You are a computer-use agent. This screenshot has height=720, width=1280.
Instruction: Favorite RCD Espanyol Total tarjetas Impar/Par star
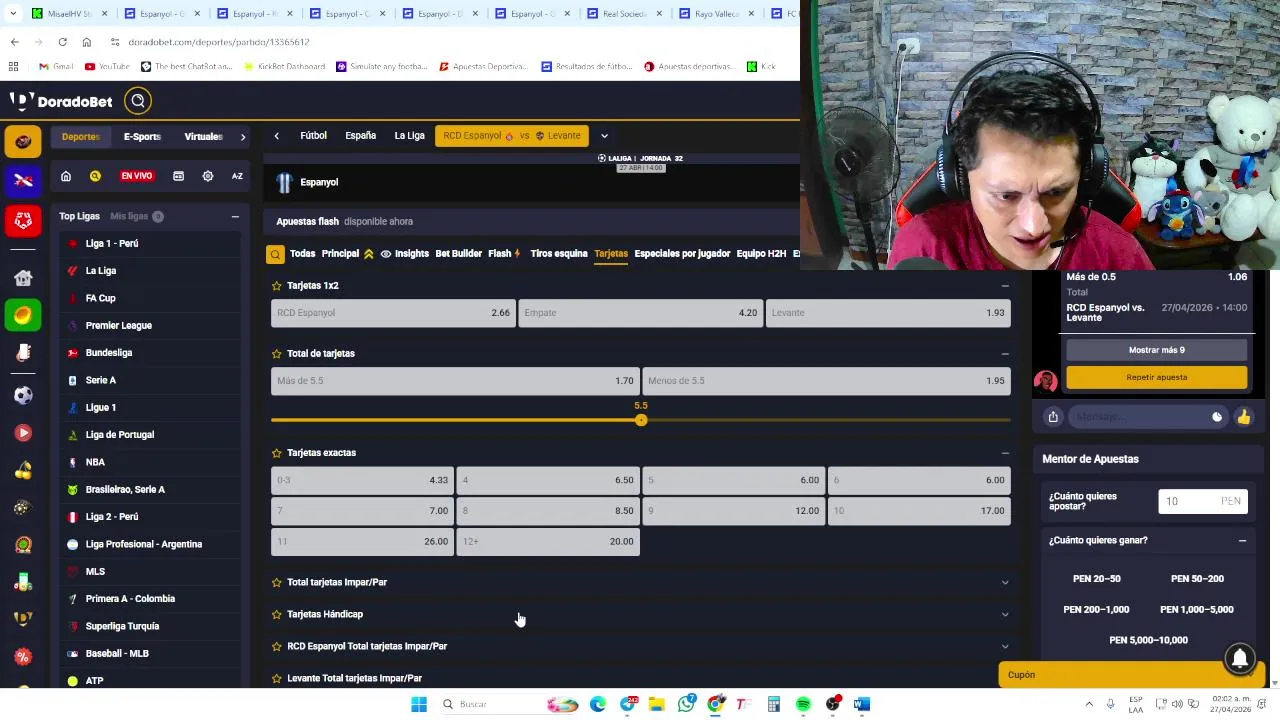[277, 646]
